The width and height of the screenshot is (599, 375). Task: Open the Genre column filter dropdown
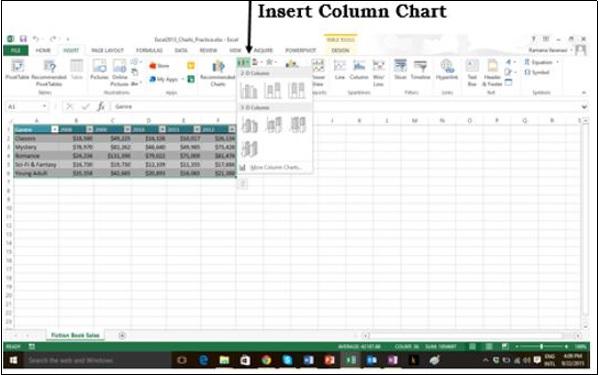coord(55,129)
